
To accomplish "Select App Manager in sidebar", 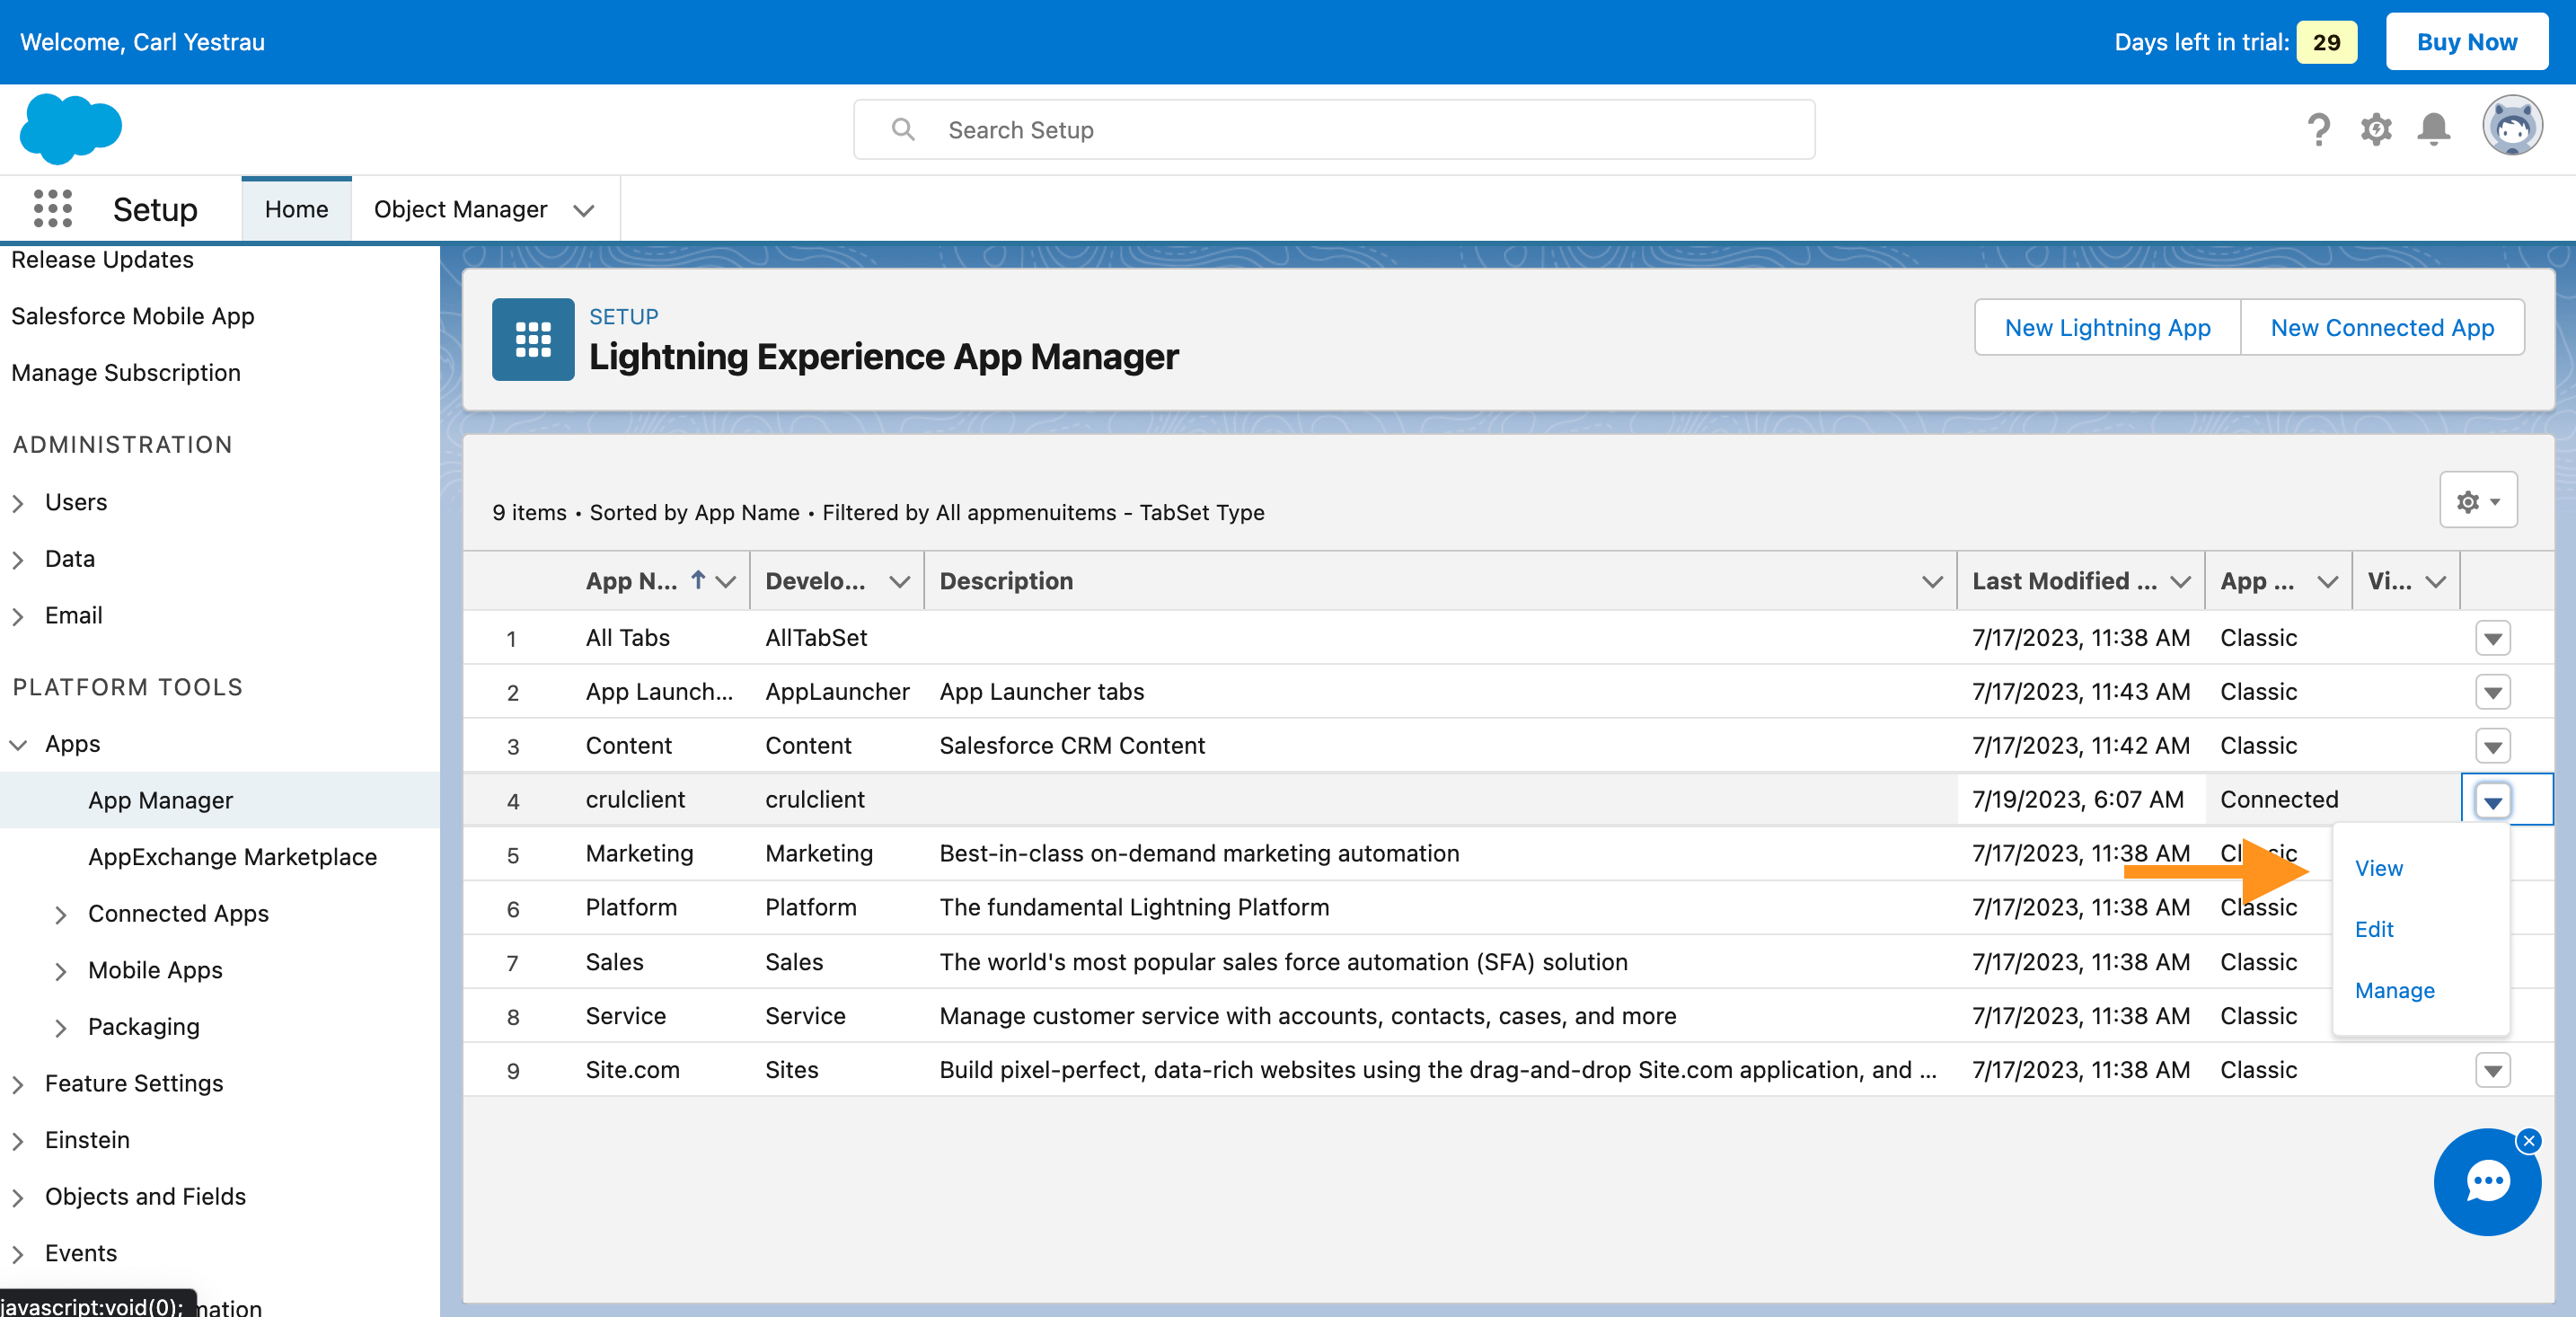I will click(x=160, y=800).
